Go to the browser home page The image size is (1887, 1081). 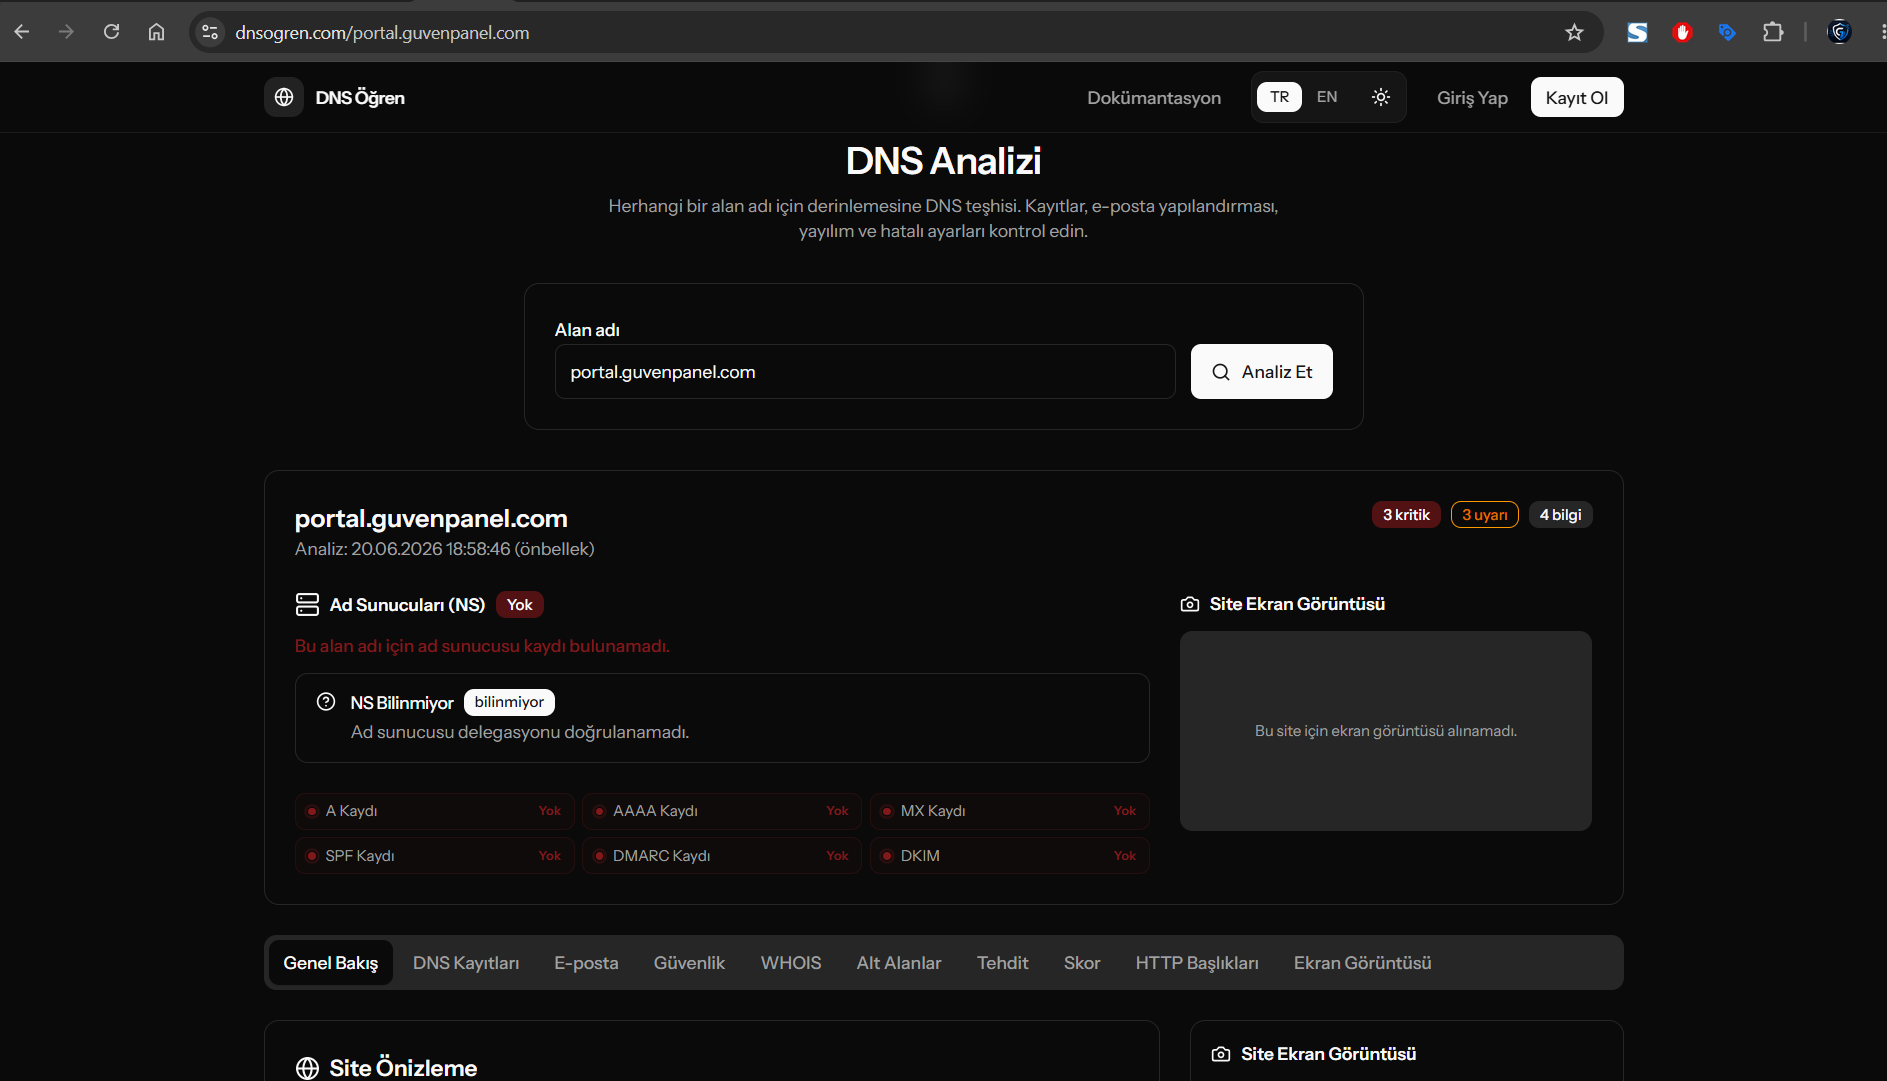(x=156, y=32)
